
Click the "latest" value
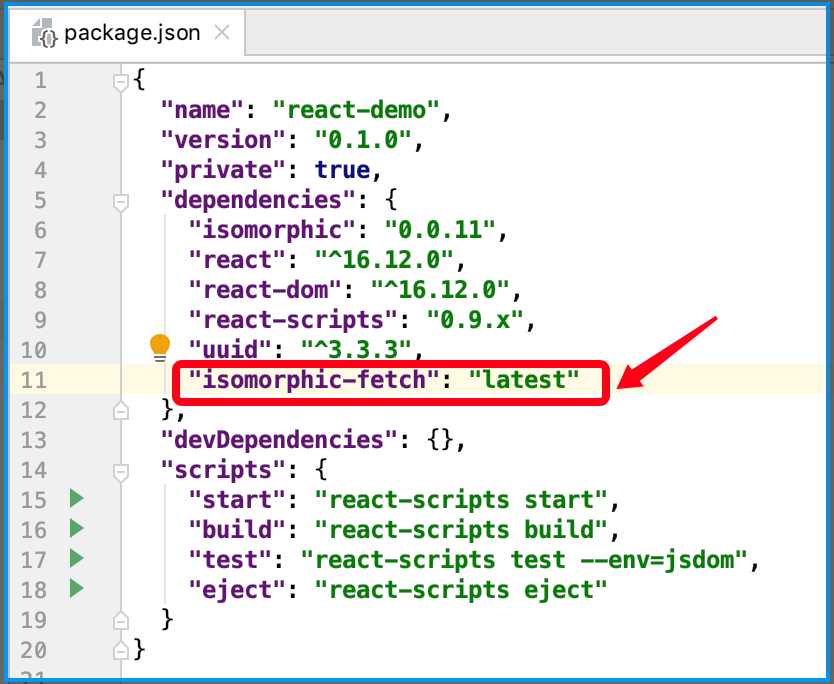pyautogui.click(x=523, y=380)
